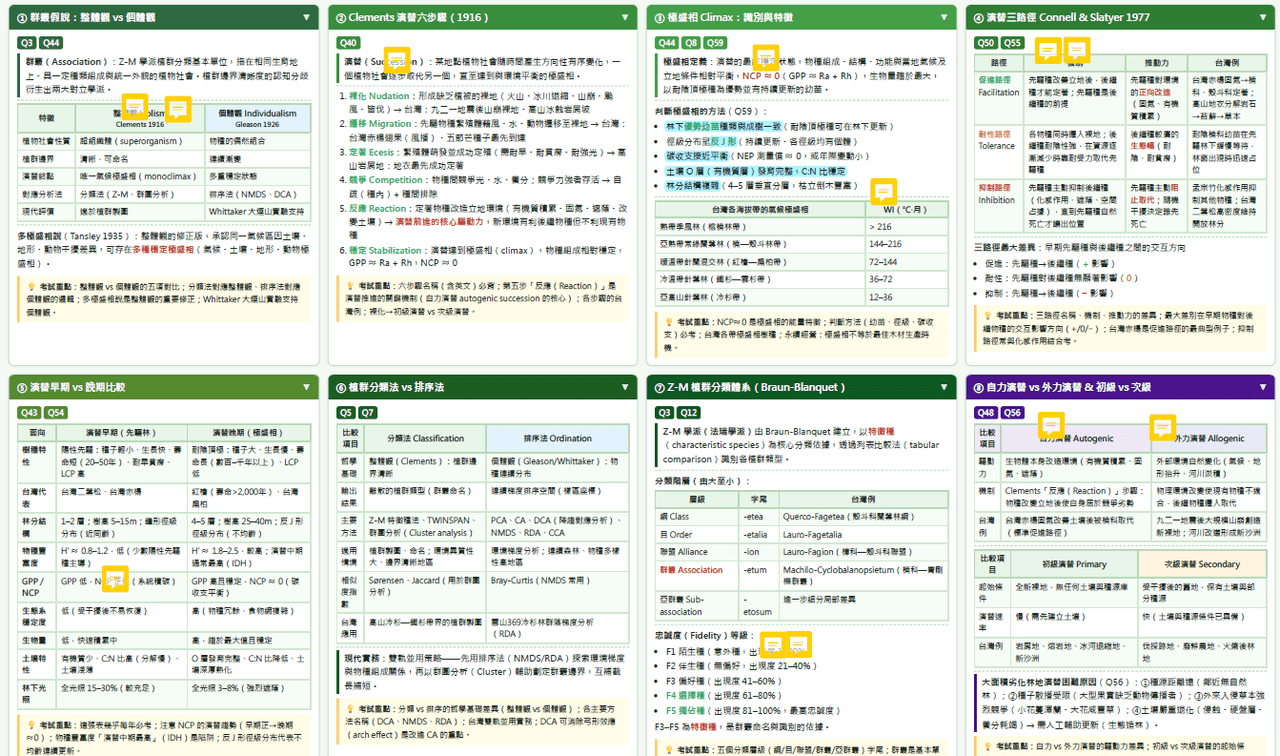The width and height of the screenshot is (1280, 756).
Task: Click the '-etalia' suffix cell
Action: click(x=760, y=533)
